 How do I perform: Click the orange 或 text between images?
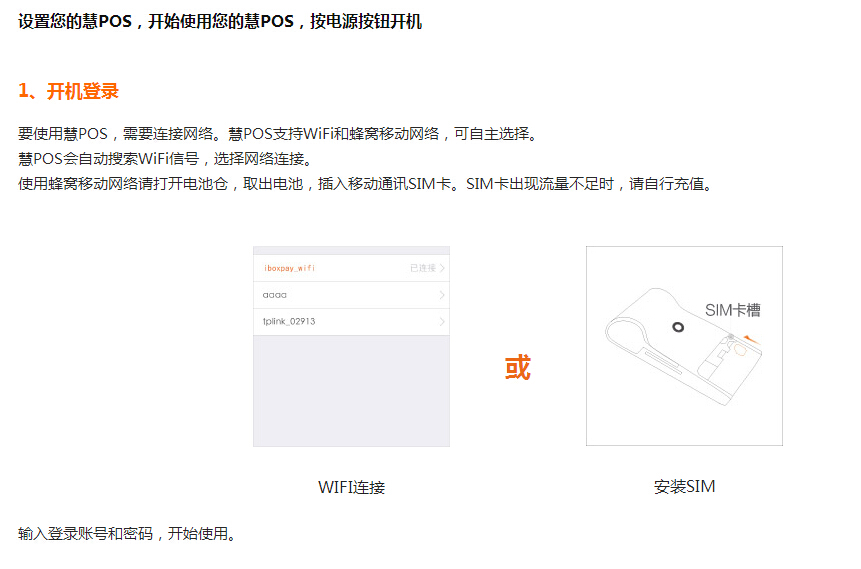518,367
